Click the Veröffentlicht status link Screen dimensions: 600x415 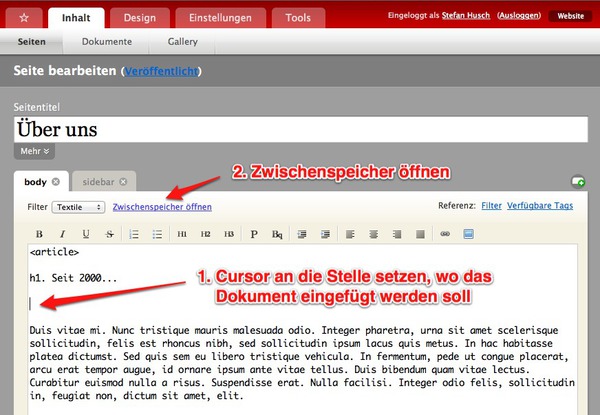point(161,71)
